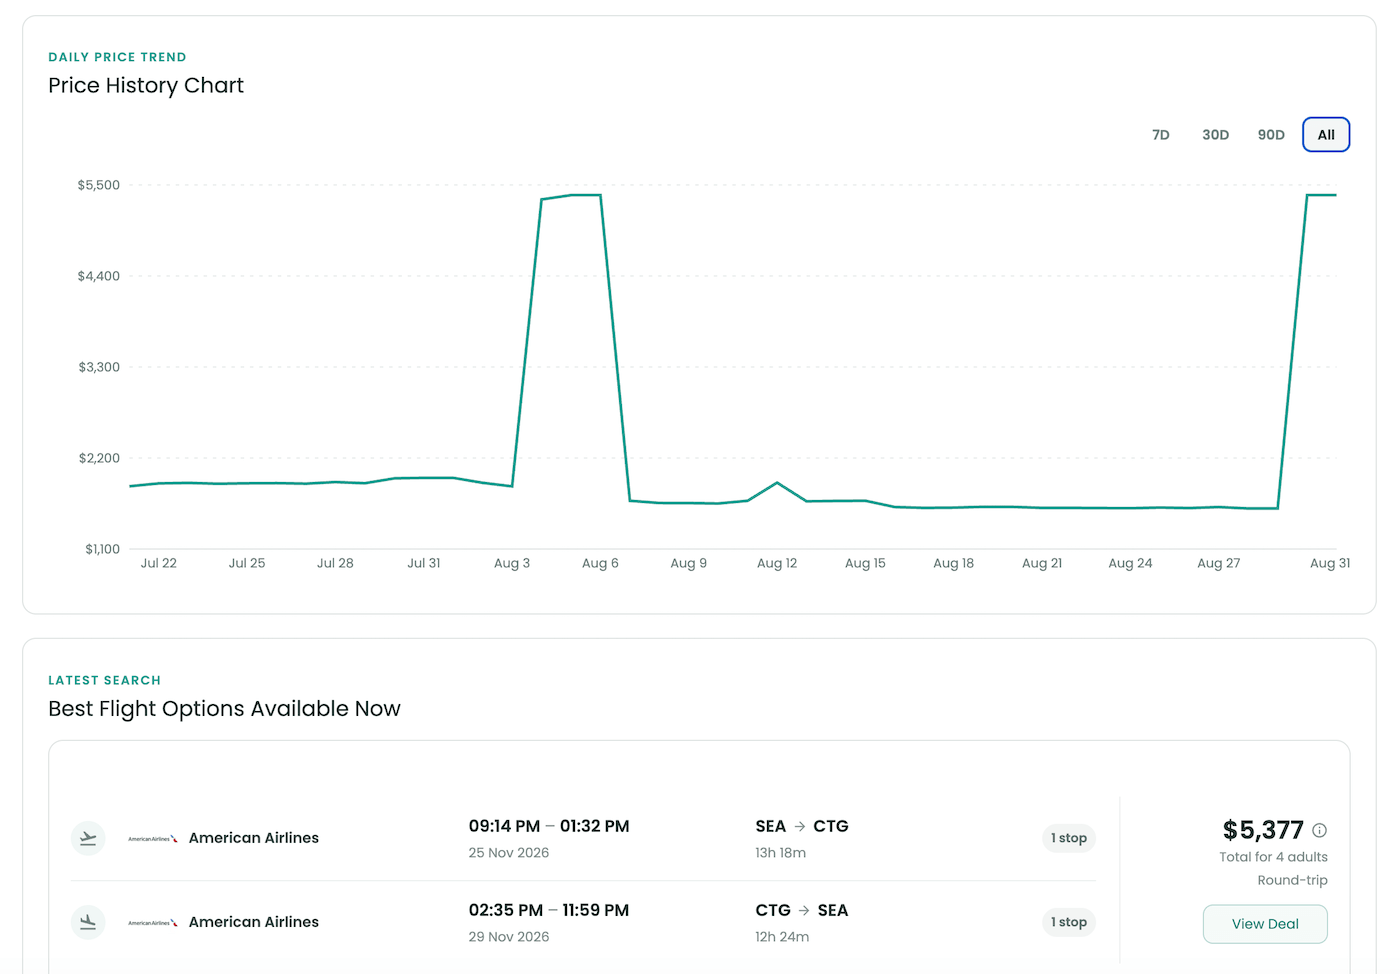
Task: Click the Aug 3 x-axis label
Action: 512,563
